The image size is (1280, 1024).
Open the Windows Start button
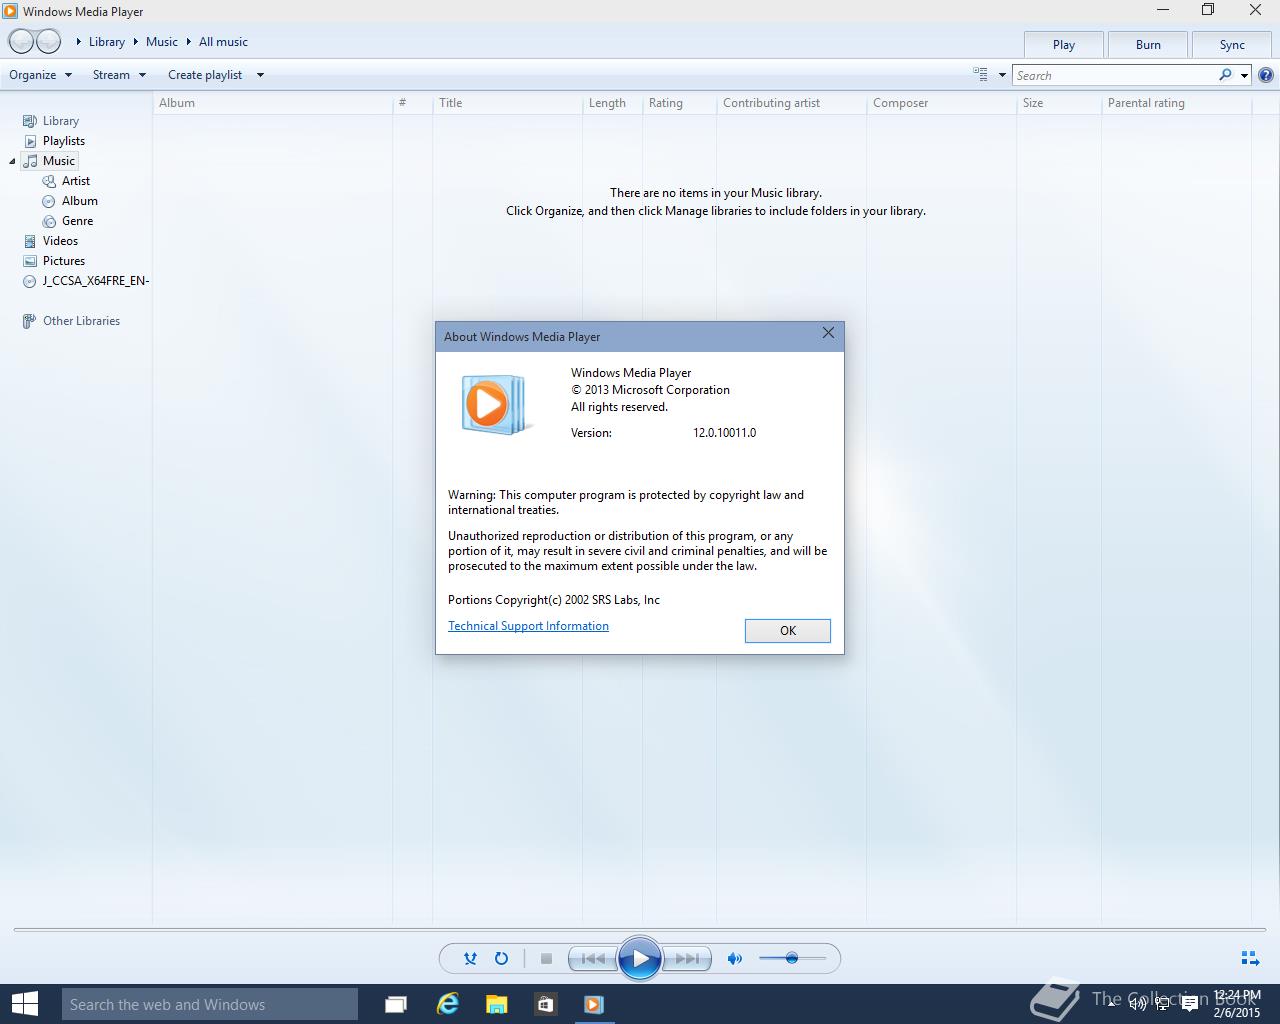tap(24, 1004)
